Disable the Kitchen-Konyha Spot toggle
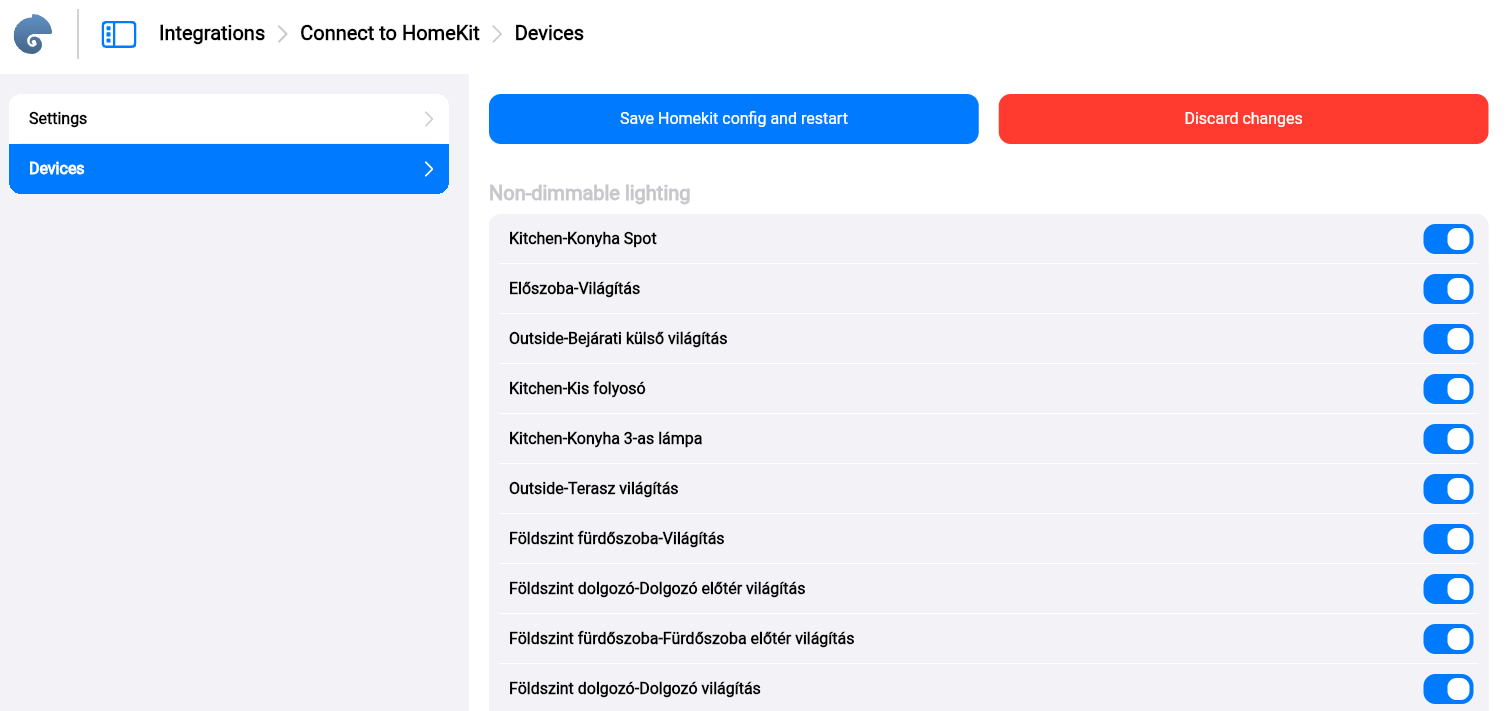 click(1447, 239)
